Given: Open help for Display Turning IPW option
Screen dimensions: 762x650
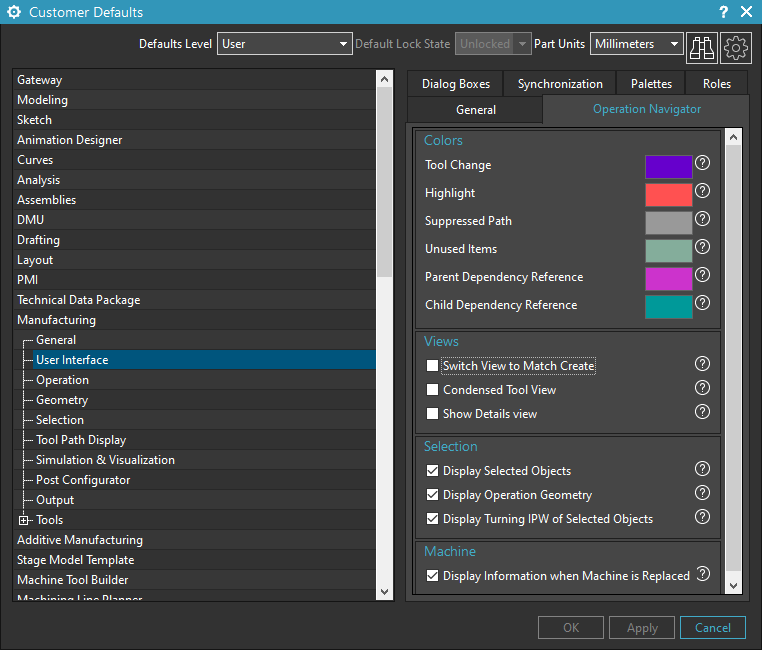Looking at the screenshot, I should (702, 517).
